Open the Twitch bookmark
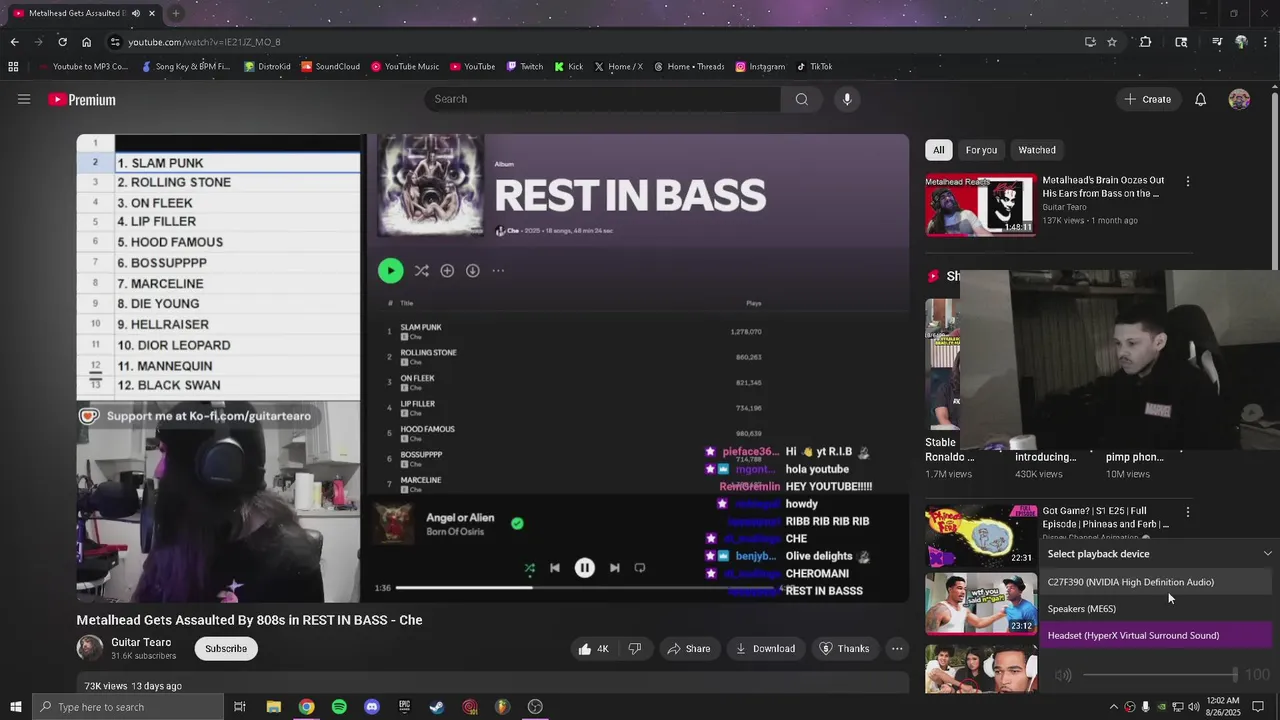Image resolution: width=1280 pixels, height=720 pixels. [x=525, y=67]
